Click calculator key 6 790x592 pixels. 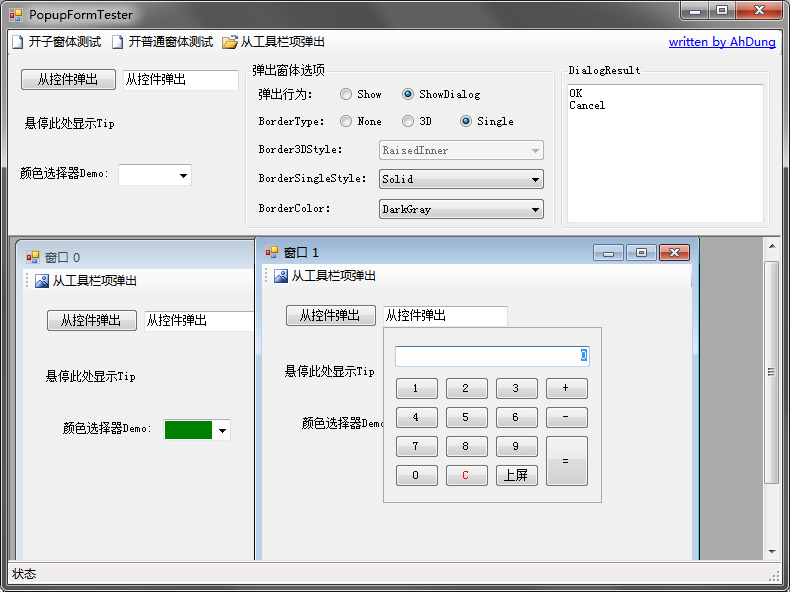click(516, 417)
